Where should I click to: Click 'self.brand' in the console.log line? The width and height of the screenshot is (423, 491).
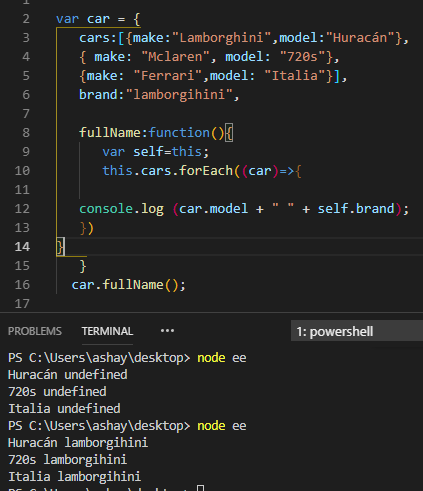point(356,209)
